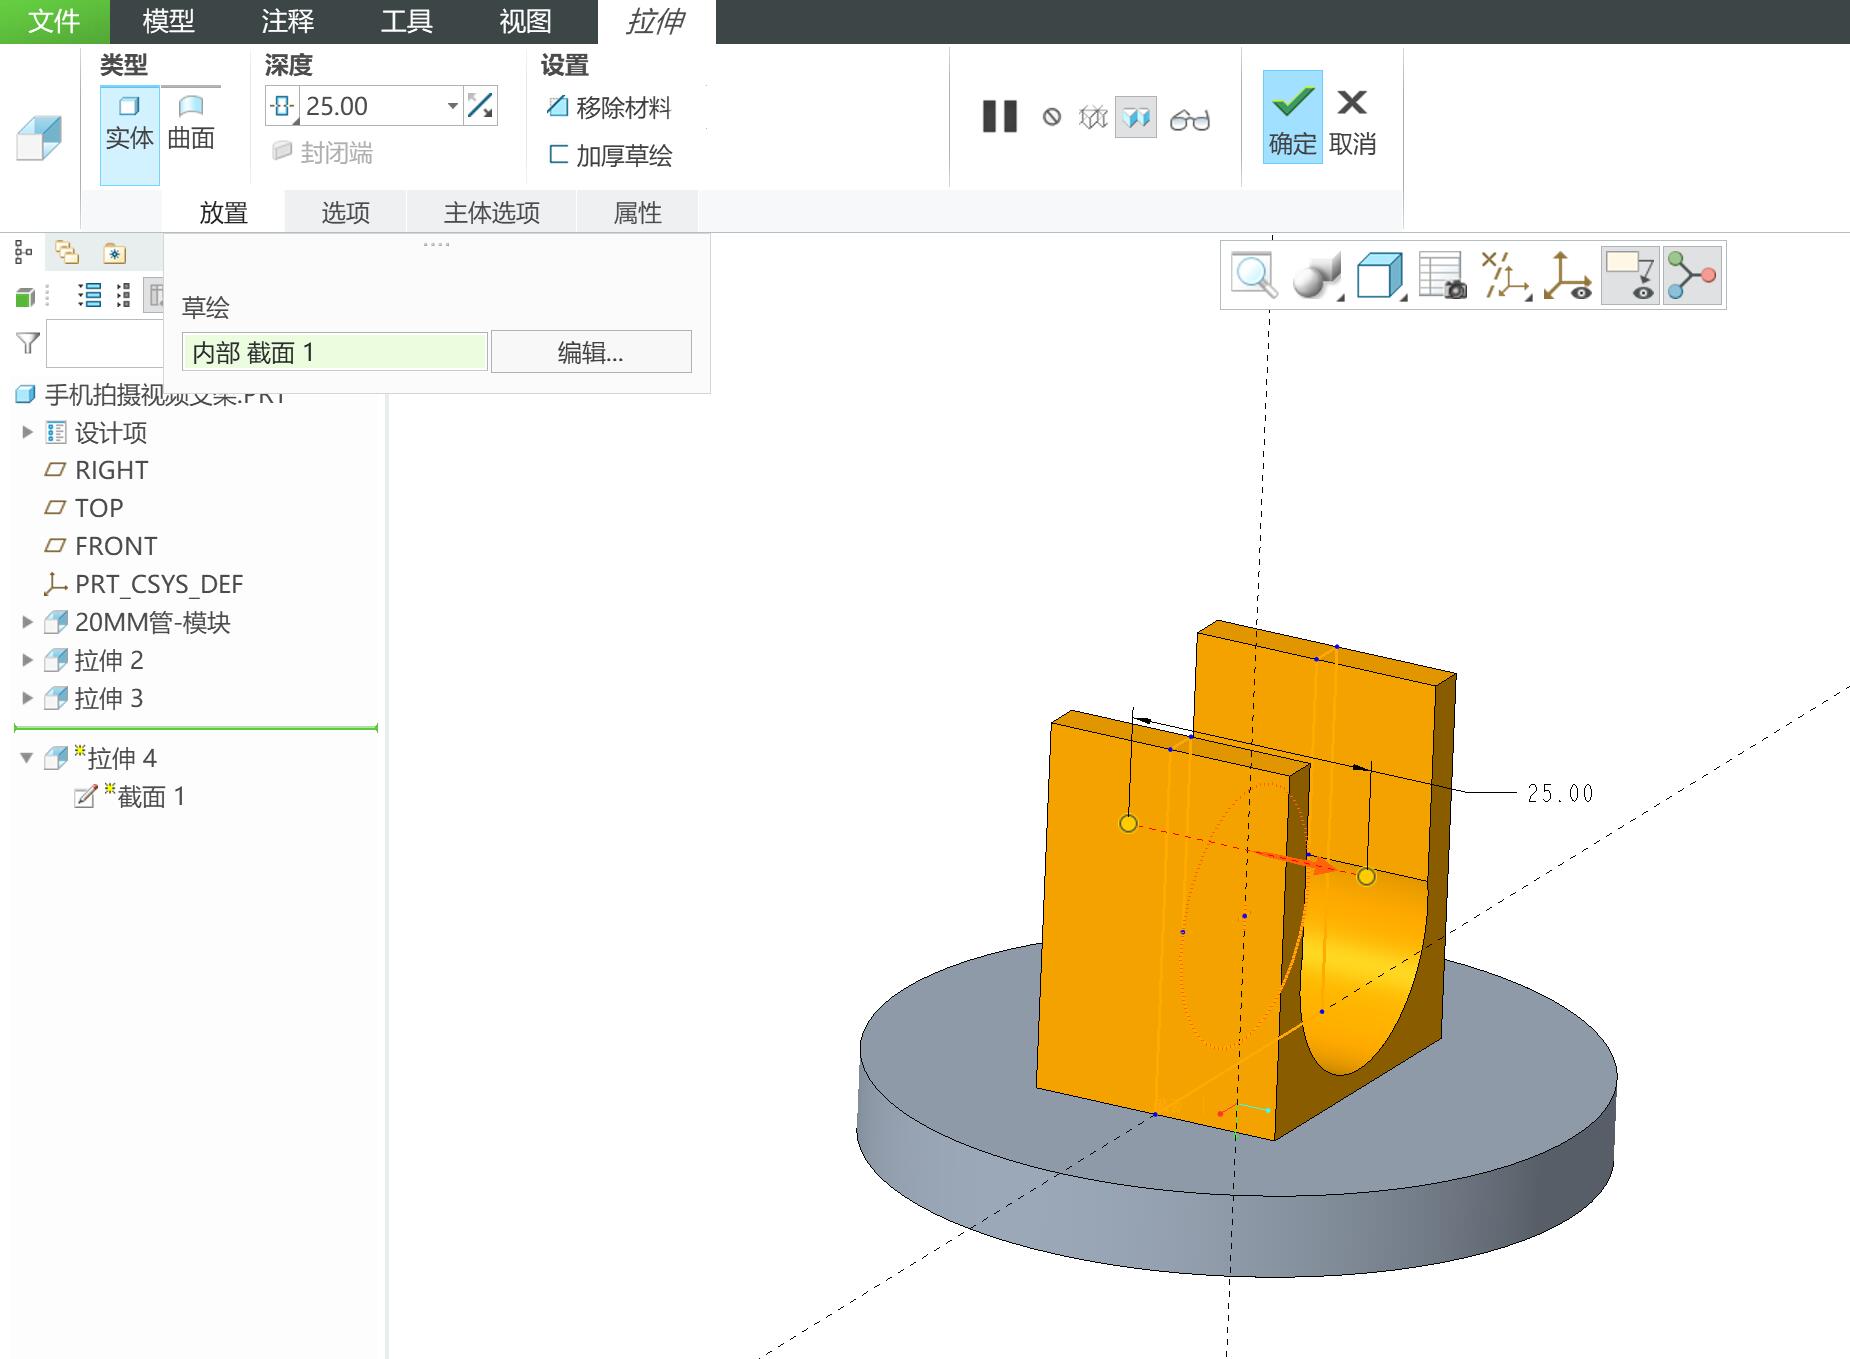Switch to the 选项 tab
The height and width of the screenshot is (1359, 1850).
click(345, 212)
